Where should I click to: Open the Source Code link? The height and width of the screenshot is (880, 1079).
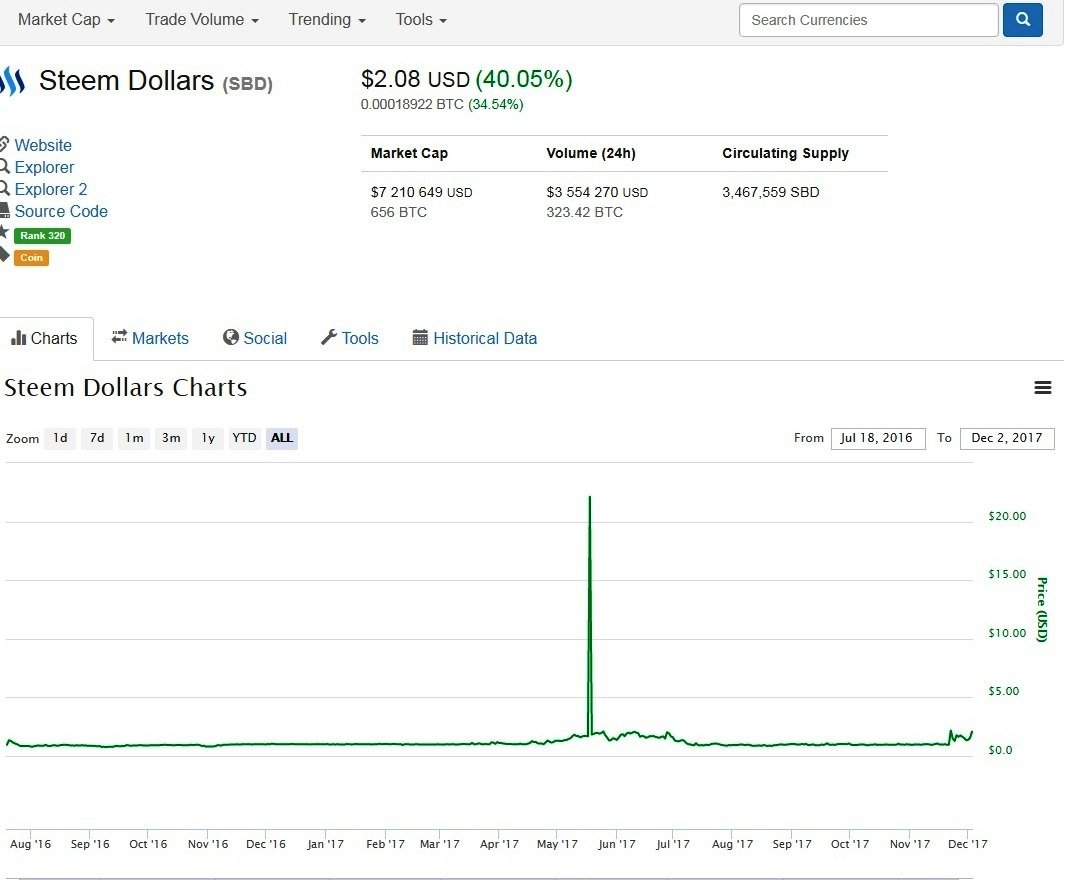[x=61, y=211]
